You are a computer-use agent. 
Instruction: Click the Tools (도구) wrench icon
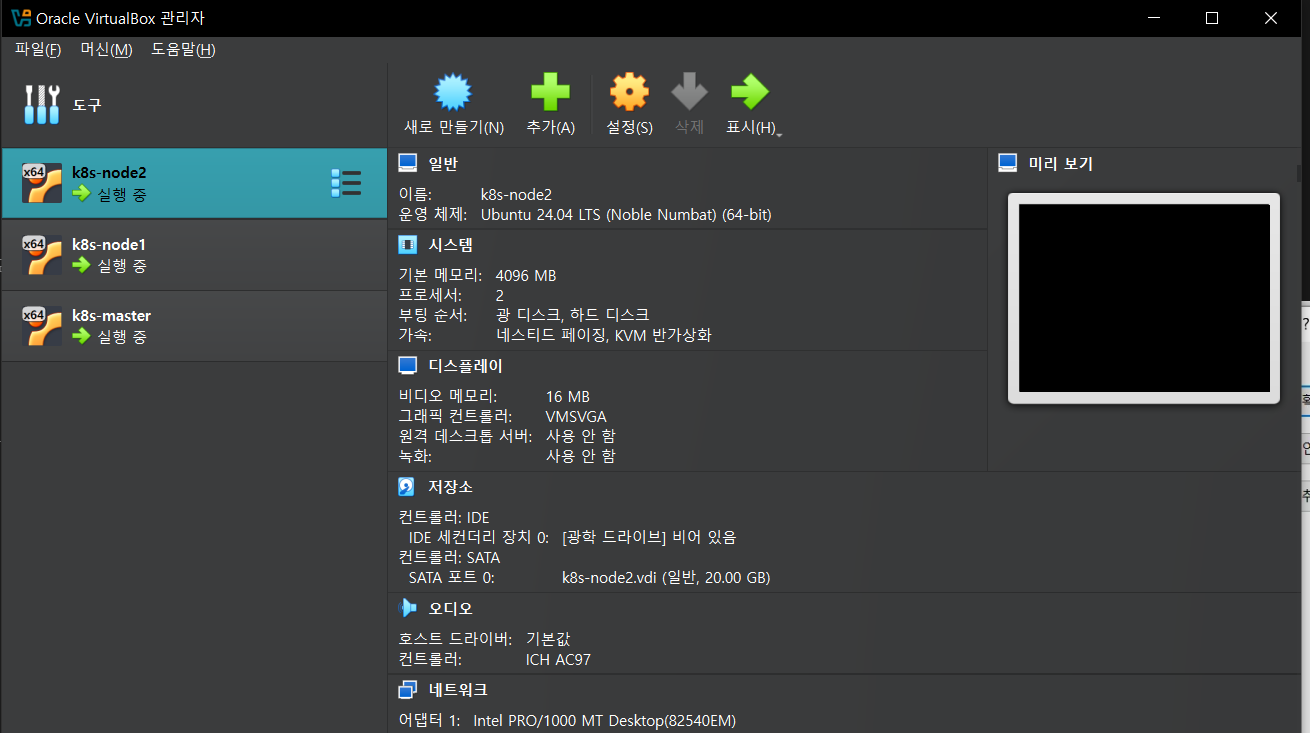coord(42,105)
